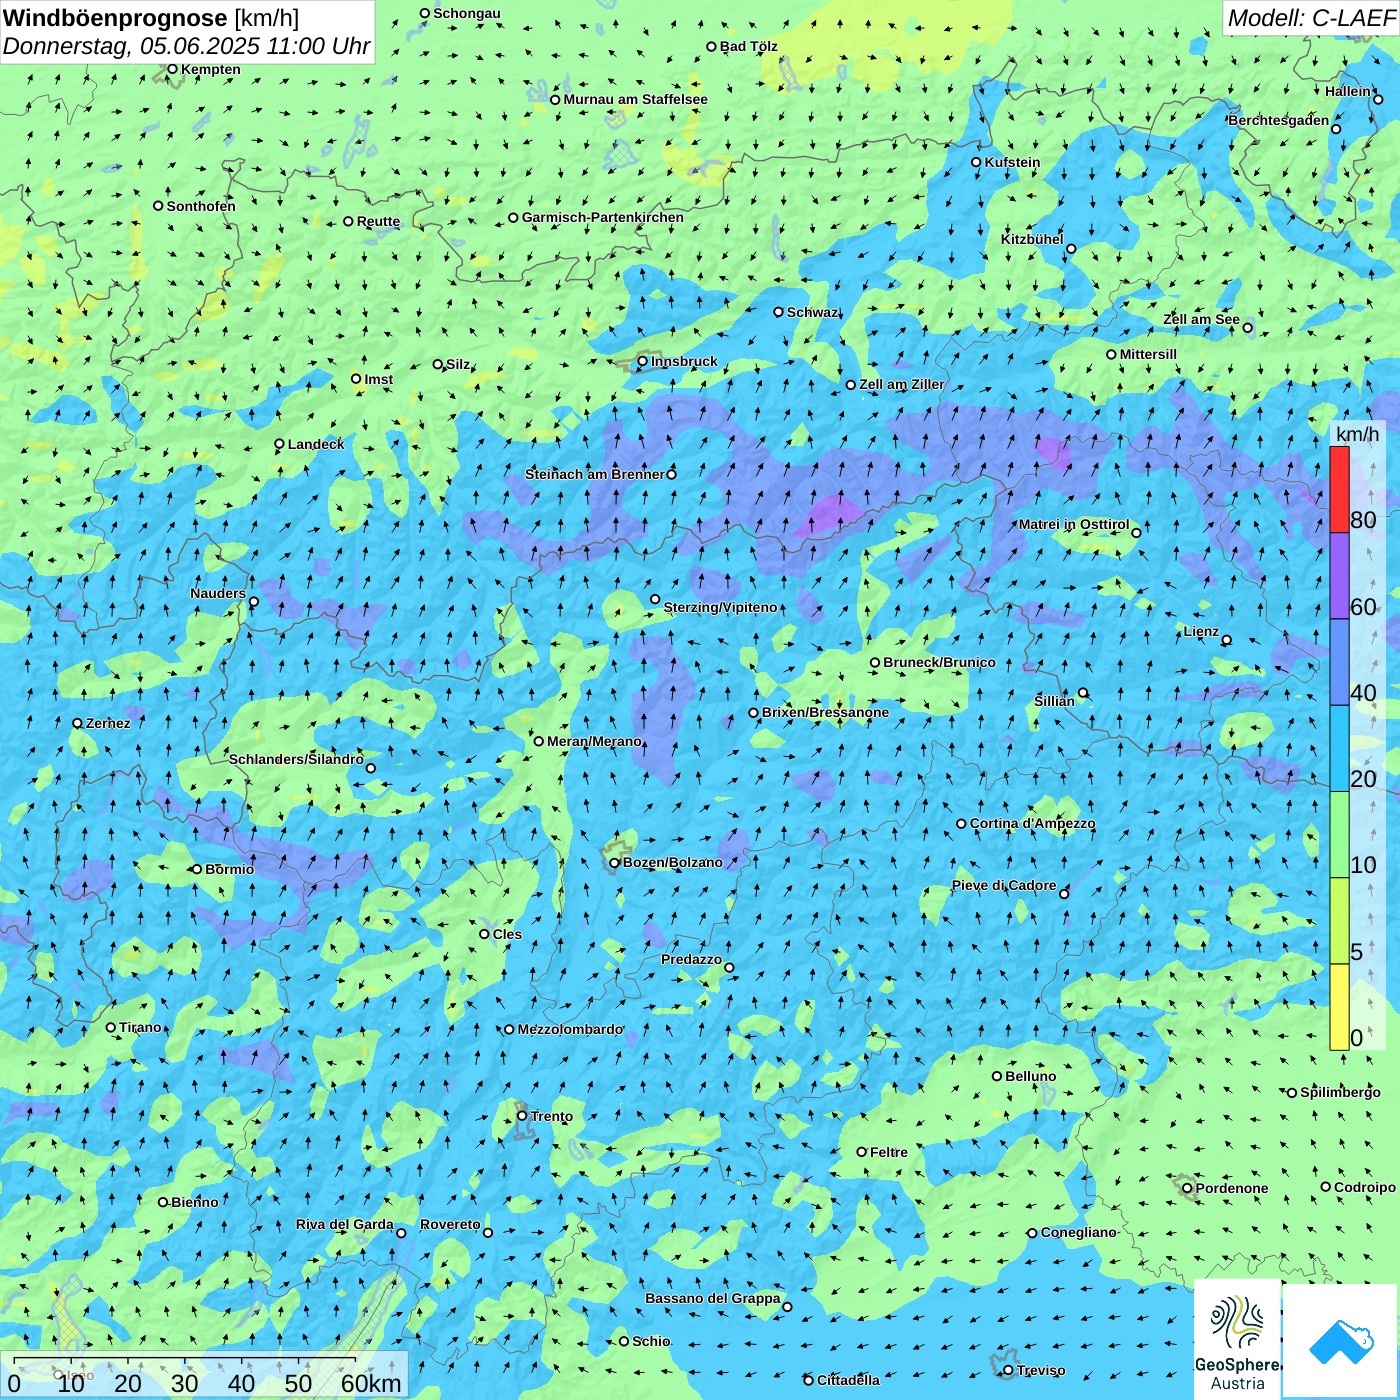Click the Tirano marker dot

point(111,1027)
